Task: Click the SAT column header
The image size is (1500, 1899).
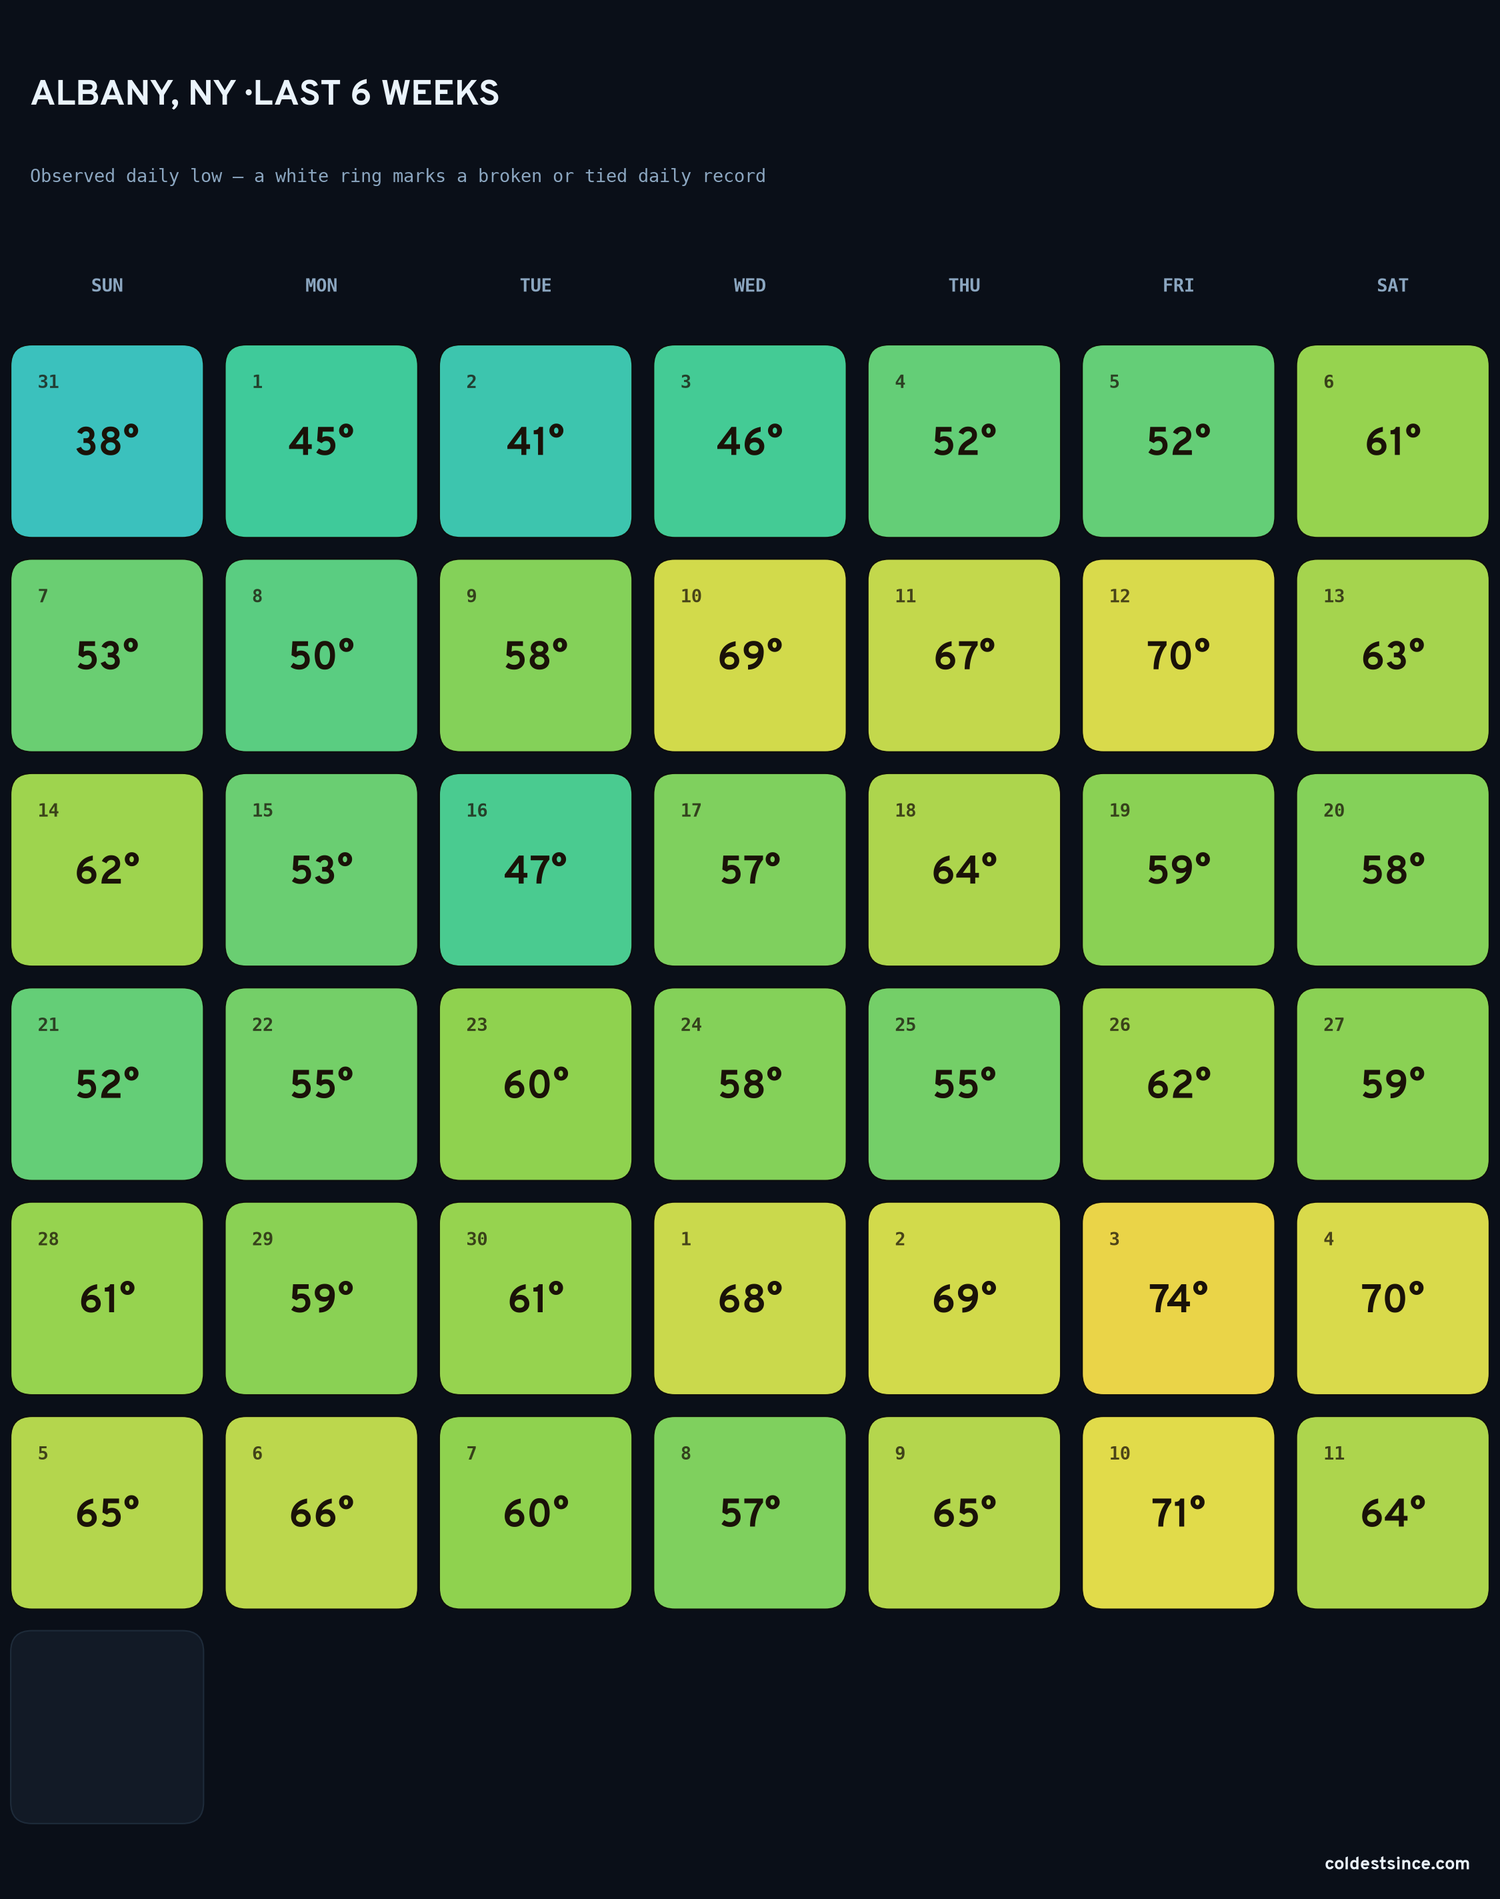Action: click(1392, 285)
